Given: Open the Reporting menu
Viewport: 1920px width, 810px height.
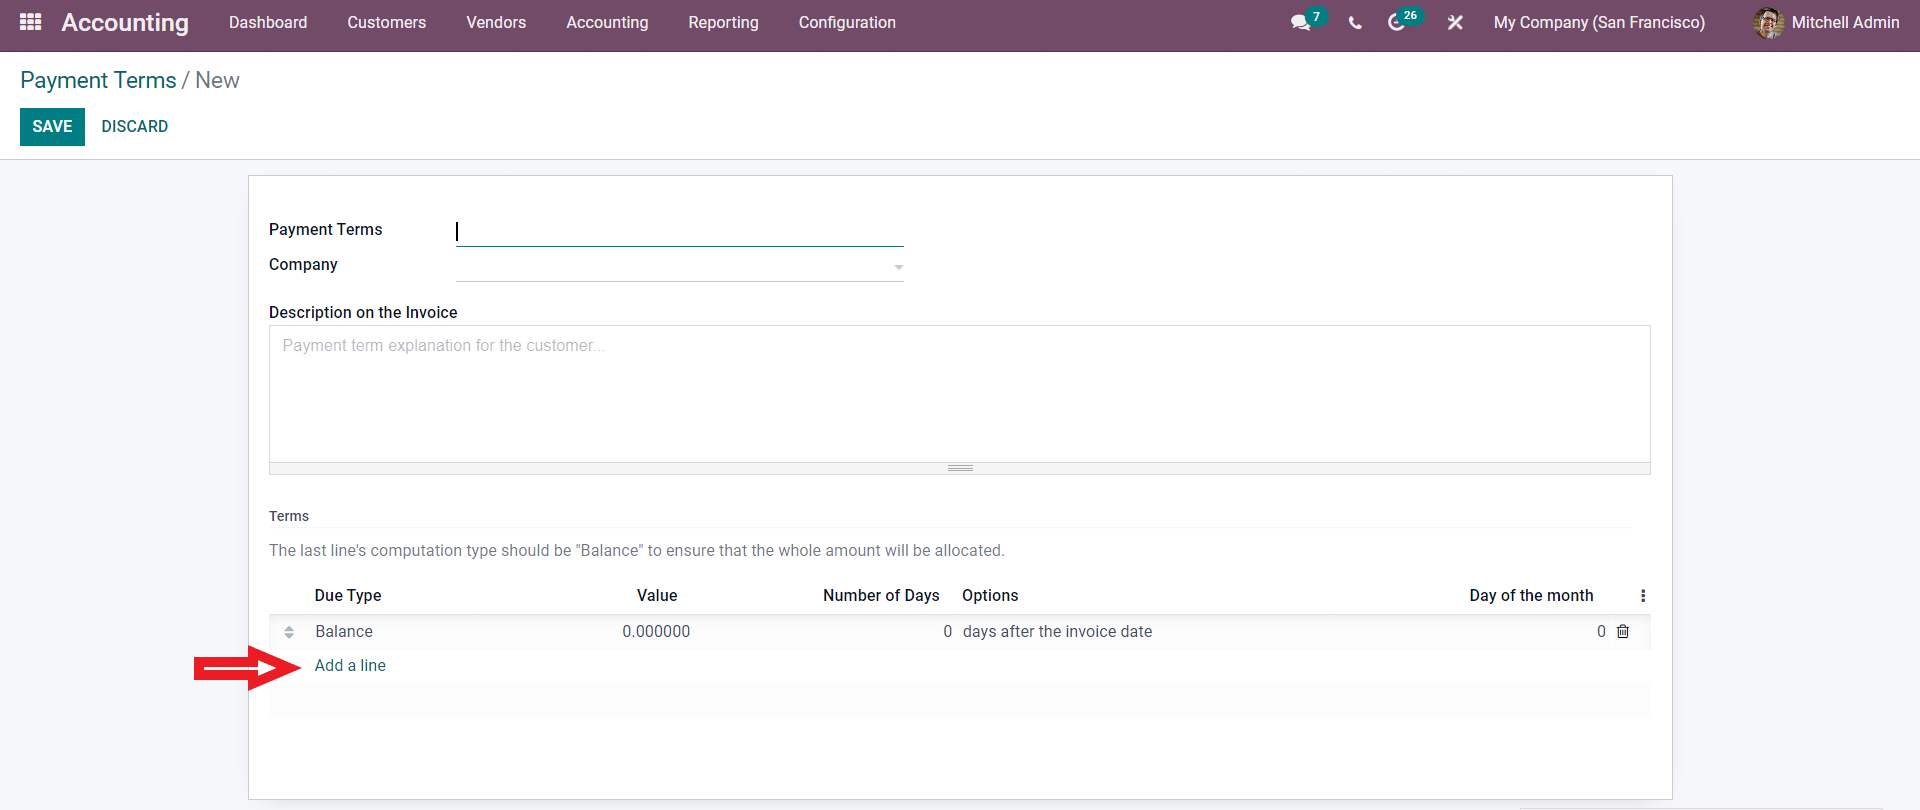Looking at the screenshot, I should point(723,22).
